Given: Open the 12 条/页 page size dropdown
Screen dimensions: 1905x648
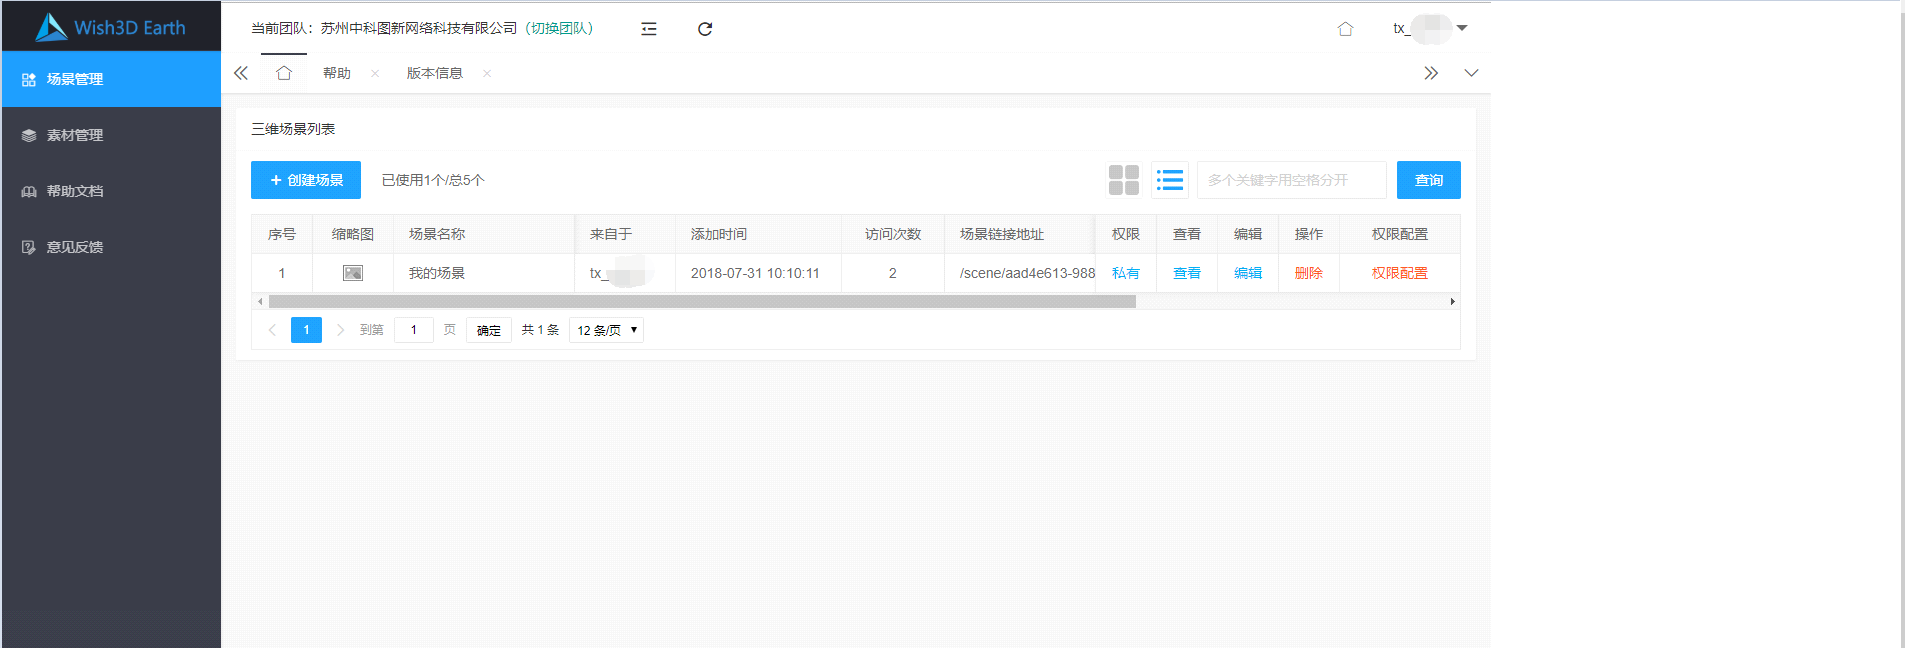Looking at the screenshot, I should tap(606, 330).
